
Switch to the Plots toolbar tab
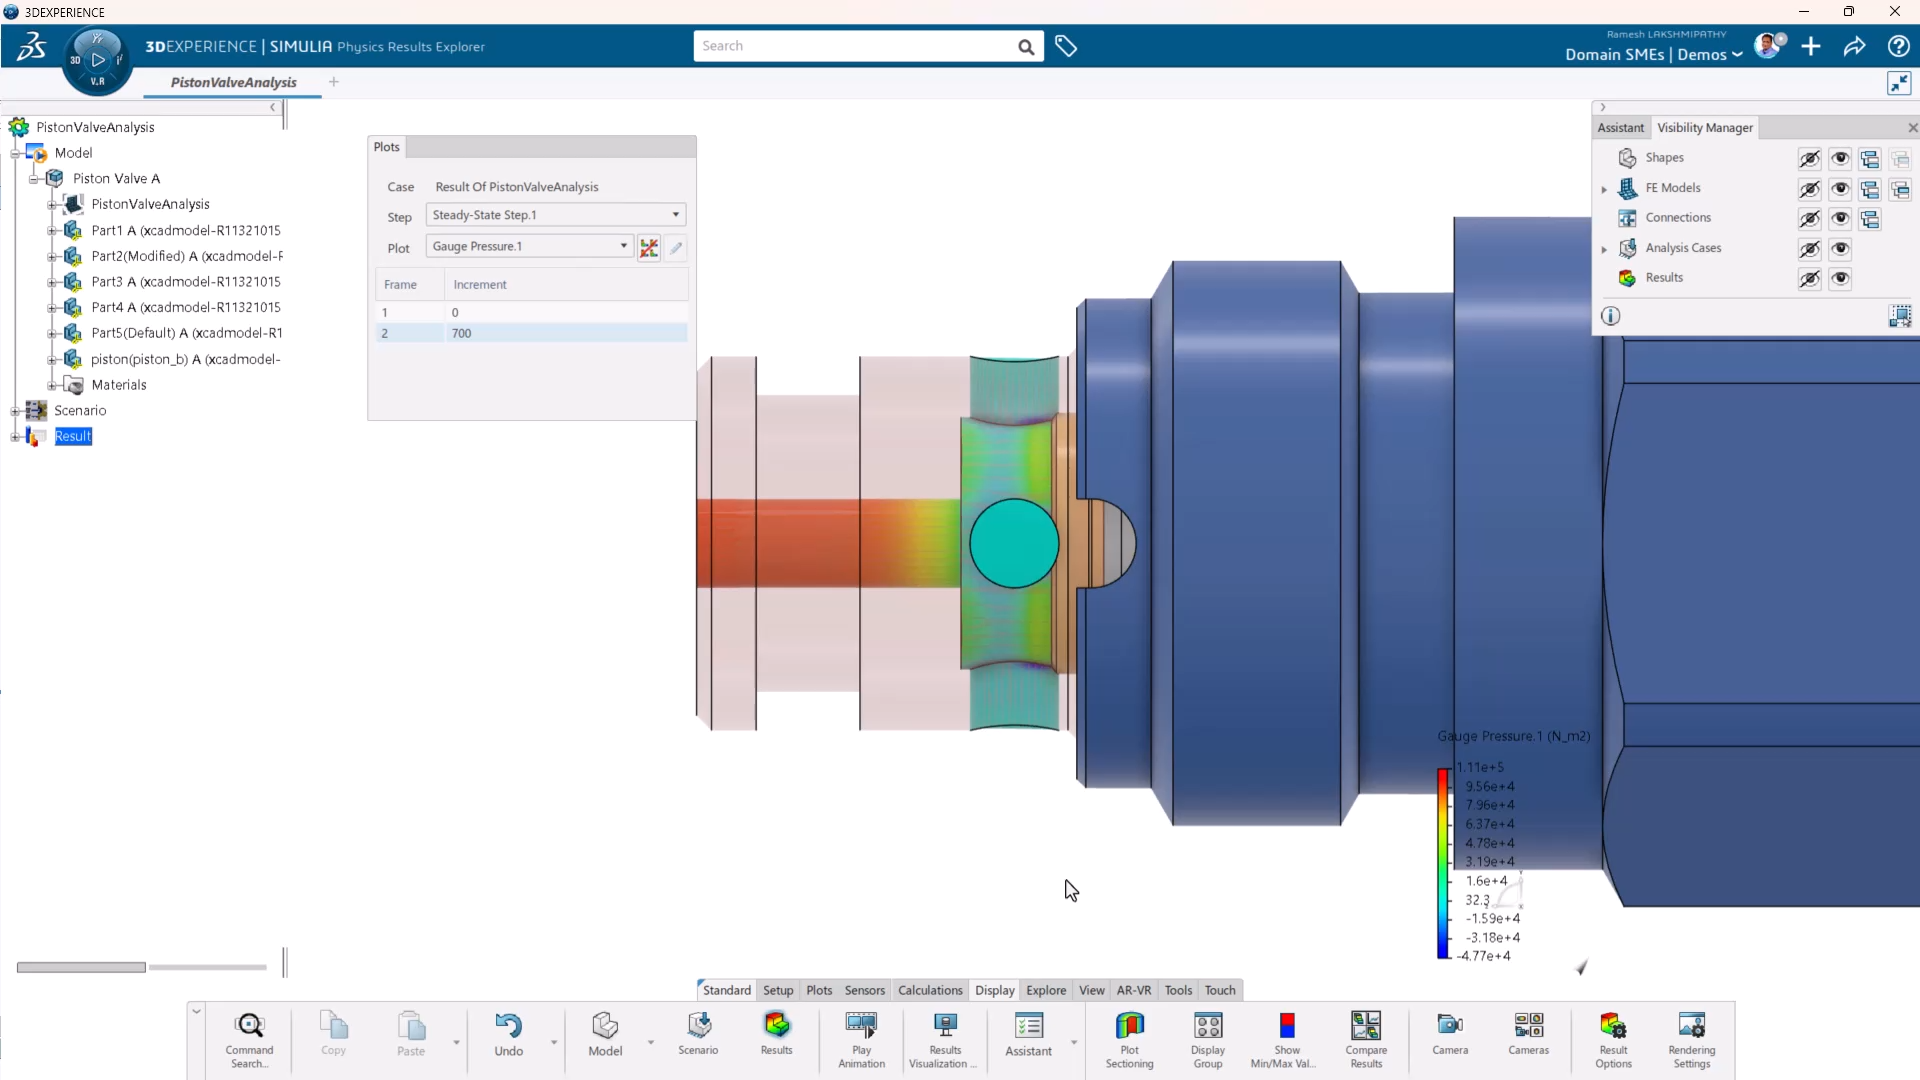(819, 990)
